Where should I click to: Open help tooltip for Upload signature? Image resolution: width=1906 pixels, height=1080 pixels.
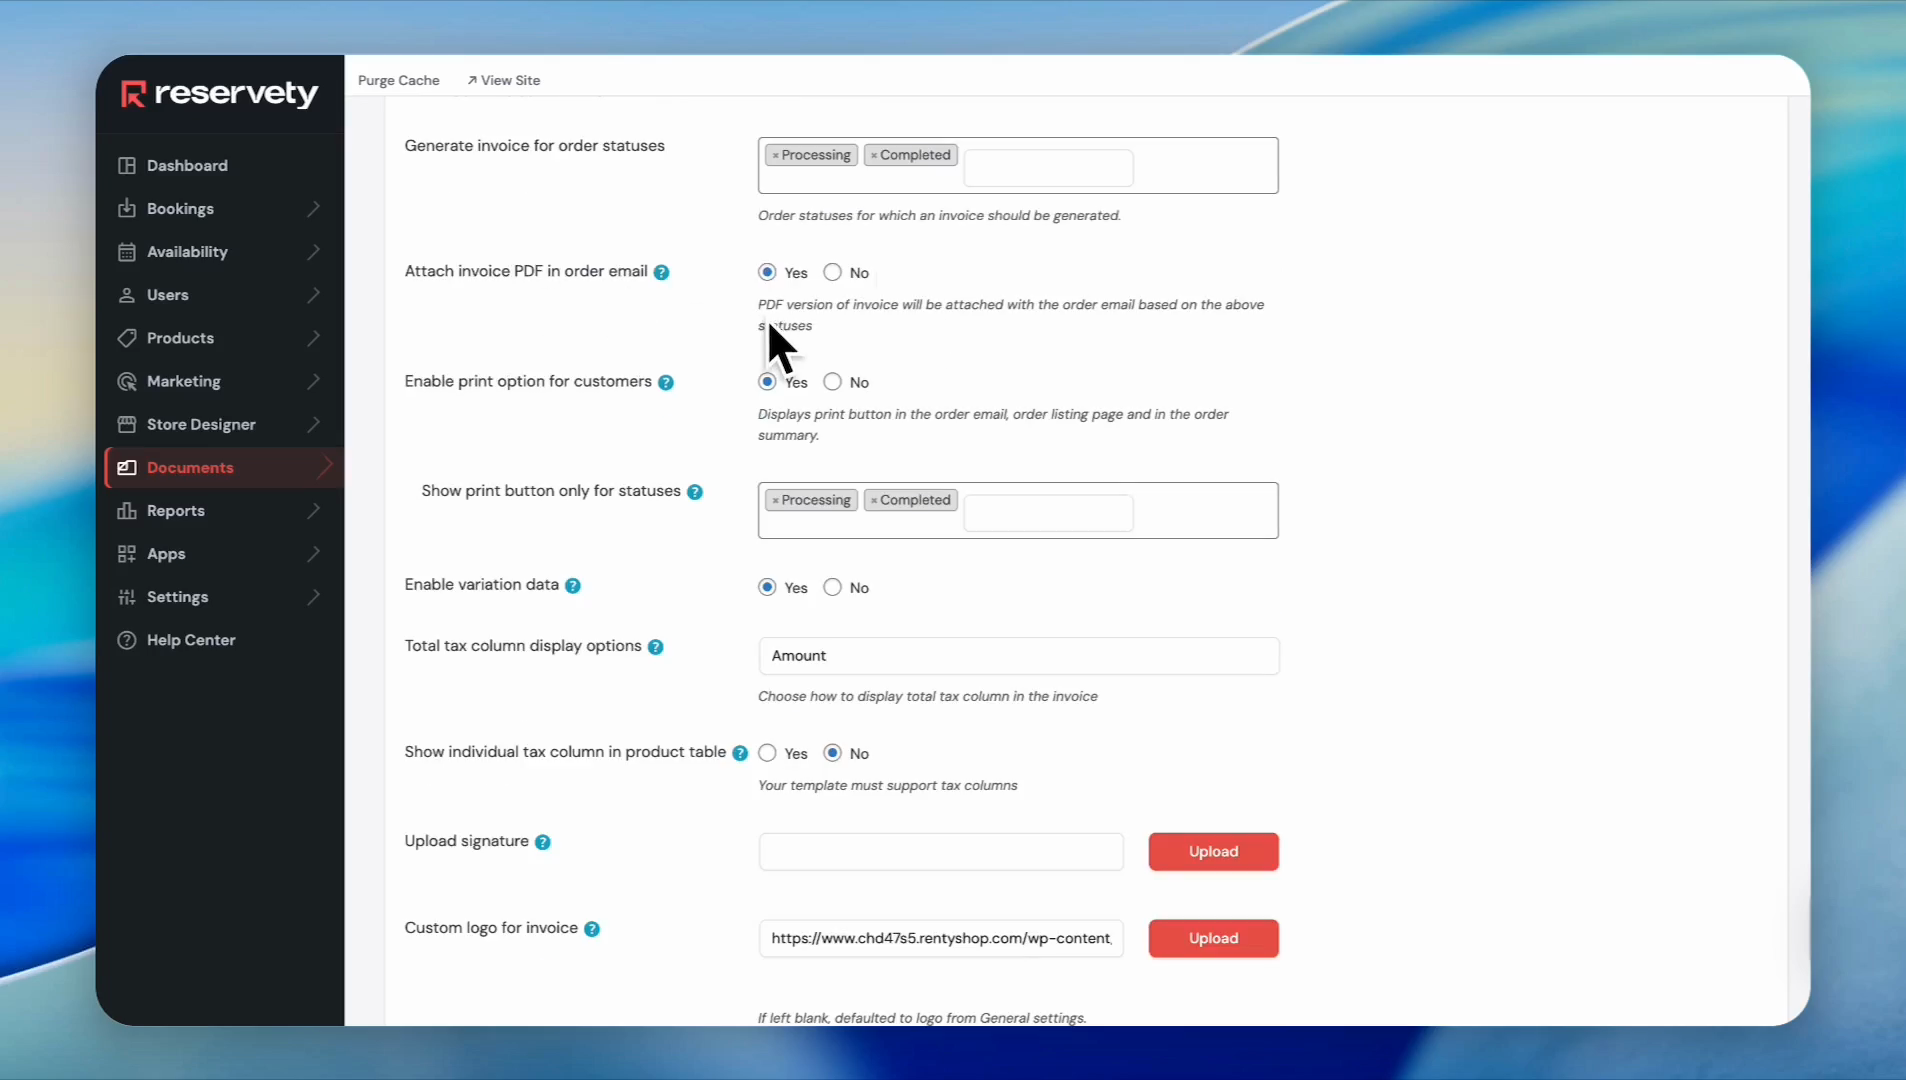[542, 842]
